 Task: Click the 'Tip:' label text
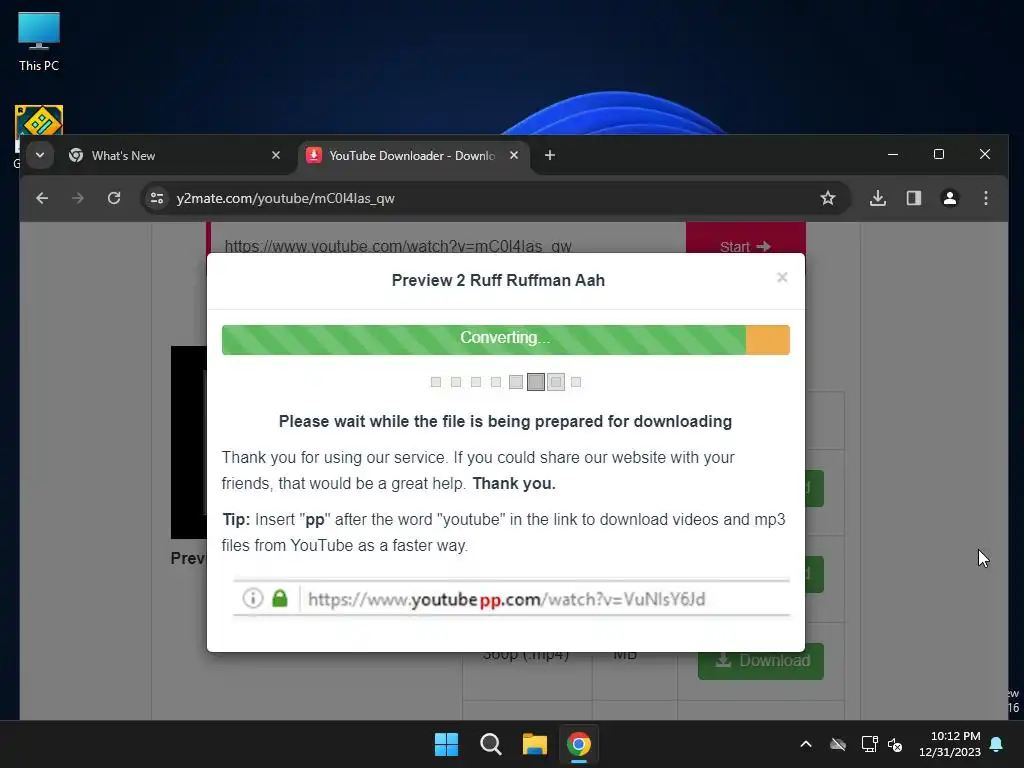[236, 520]
